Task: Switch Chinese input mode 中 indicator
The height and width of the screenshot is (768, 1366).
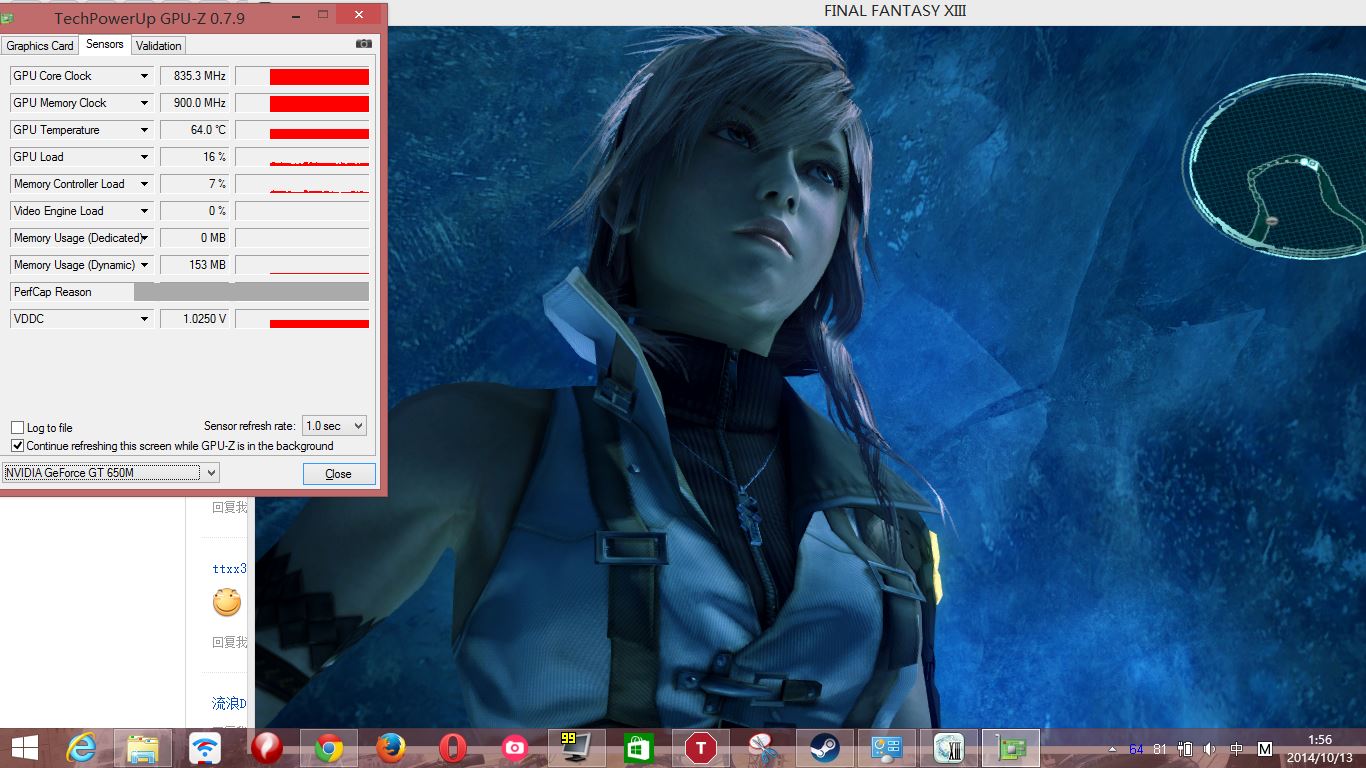Action: (1237, 749)
